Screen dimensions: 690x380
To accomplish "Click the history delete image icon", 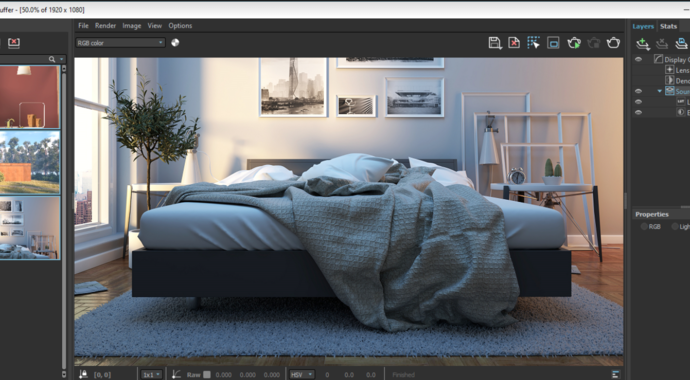I will [14, 43].
